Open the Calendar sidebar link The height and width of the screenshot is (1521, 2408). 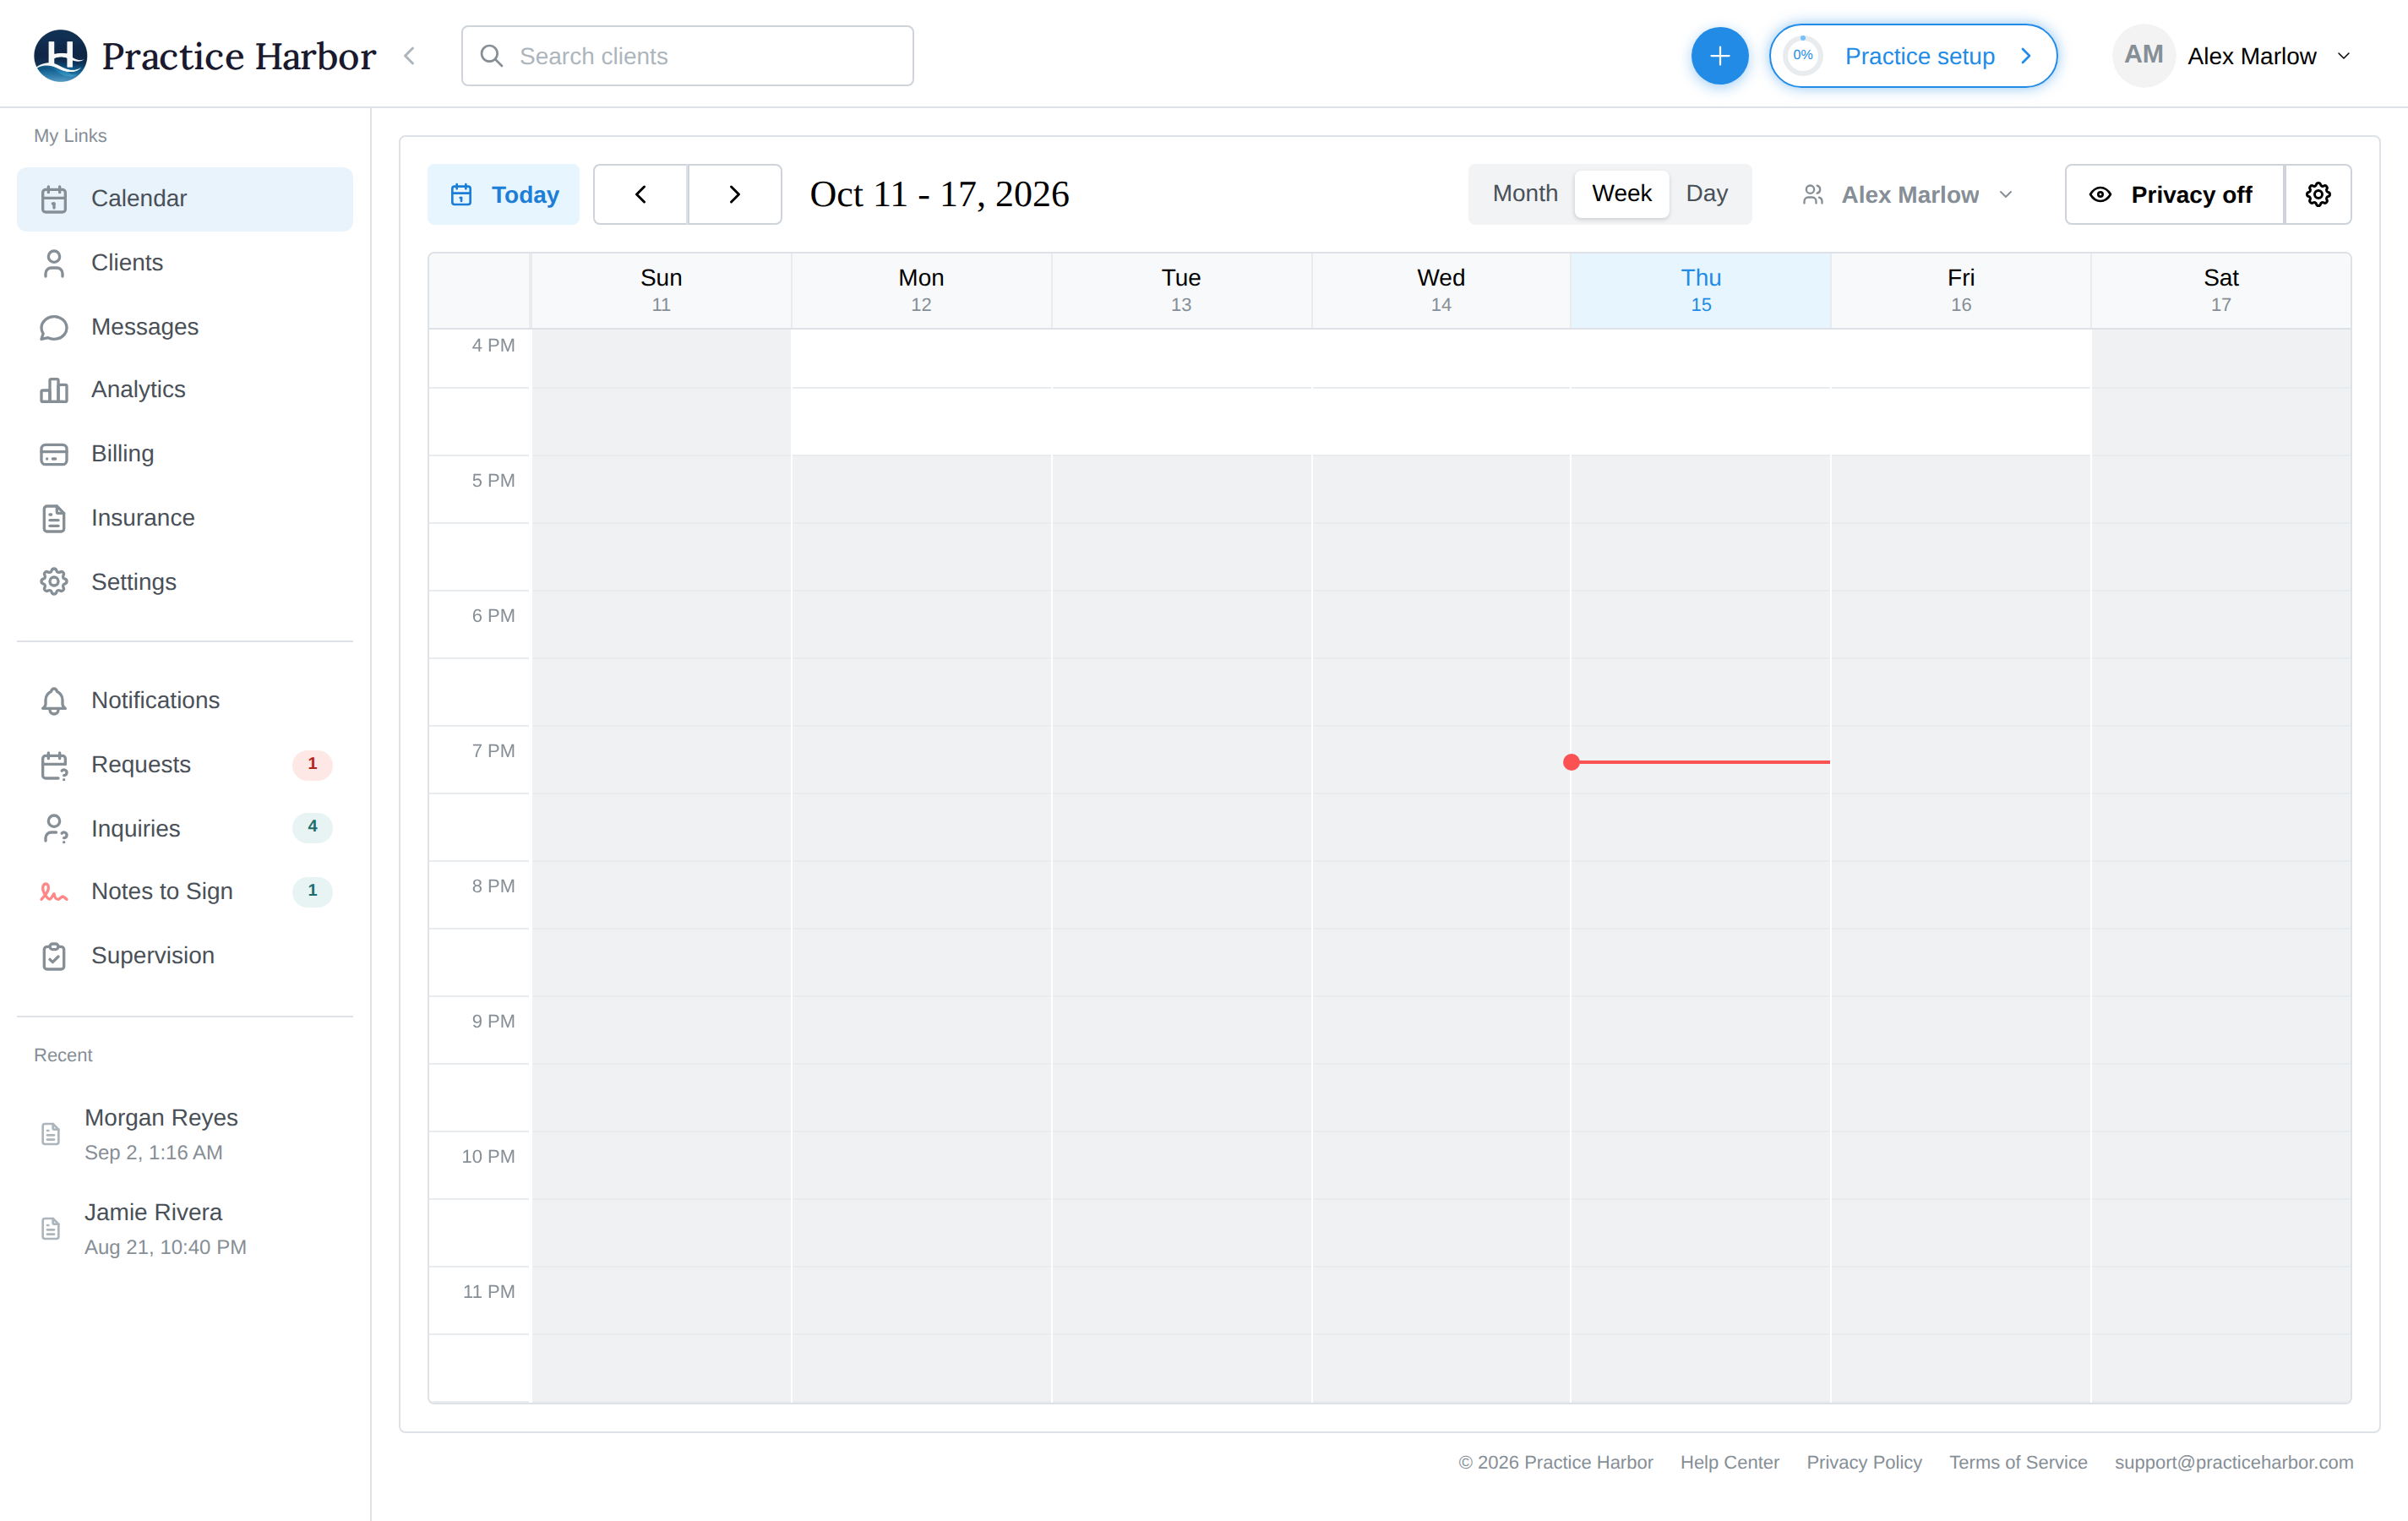pos(185,198)
